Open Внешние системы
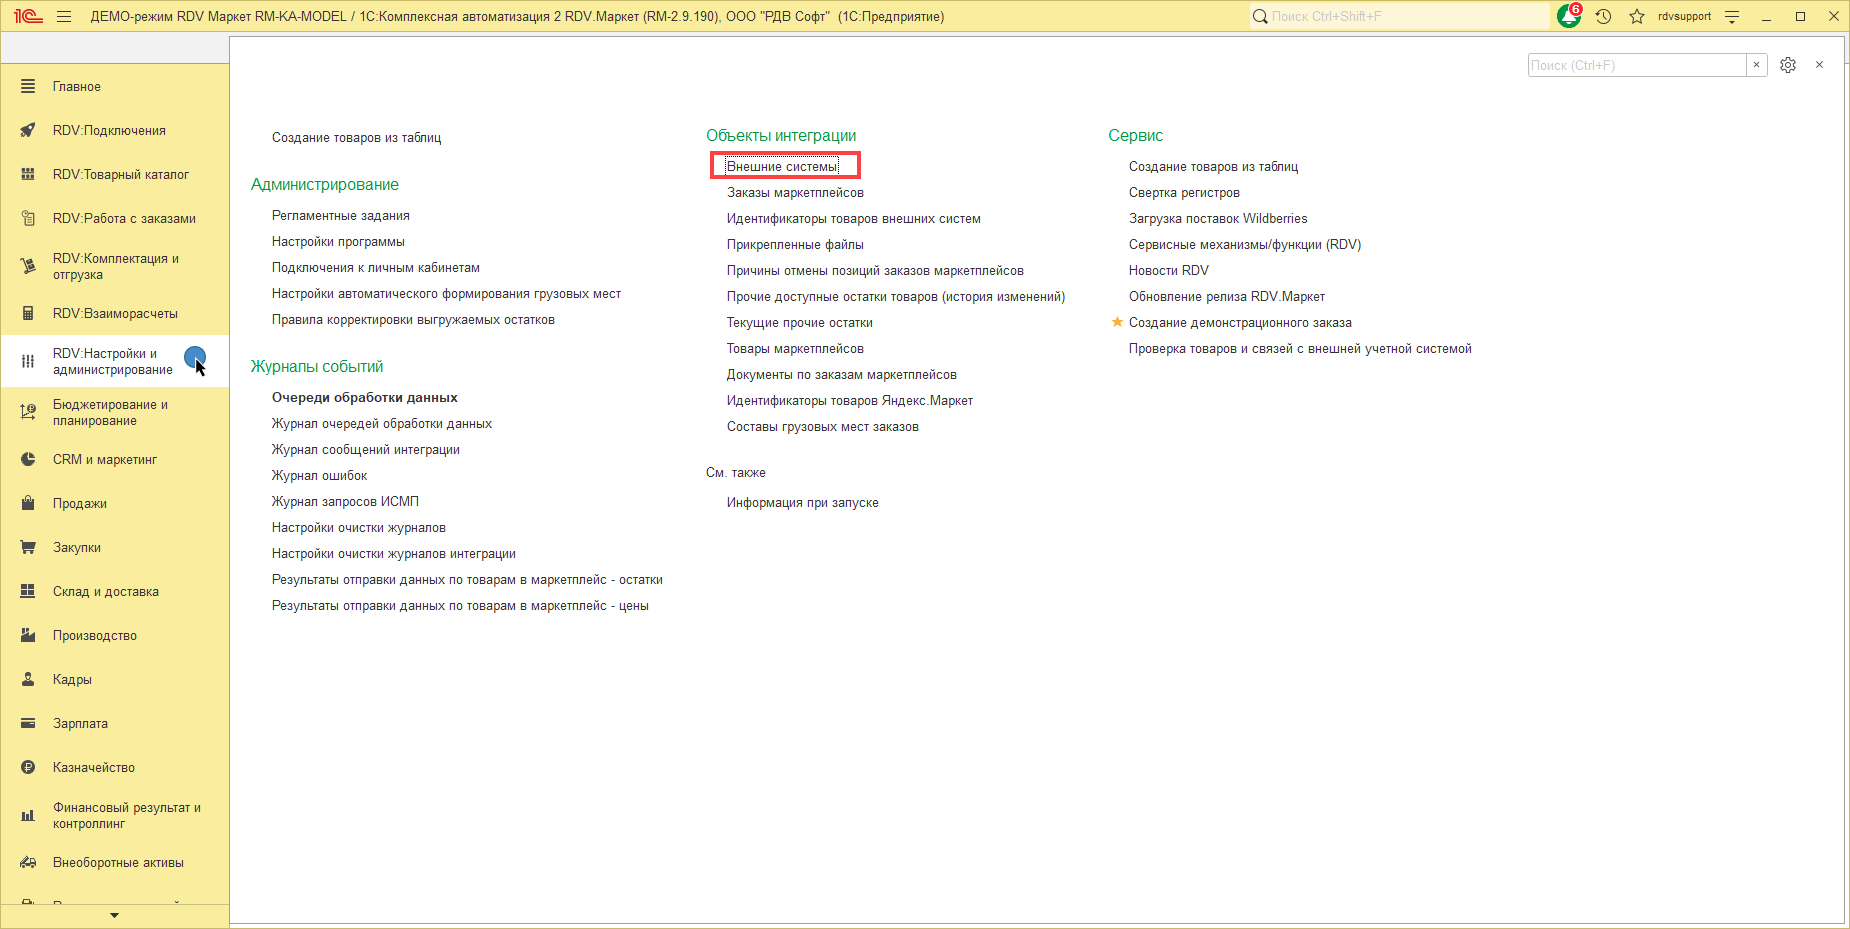The width and height of the screenshot is (1850, 929). click(782, 166)
